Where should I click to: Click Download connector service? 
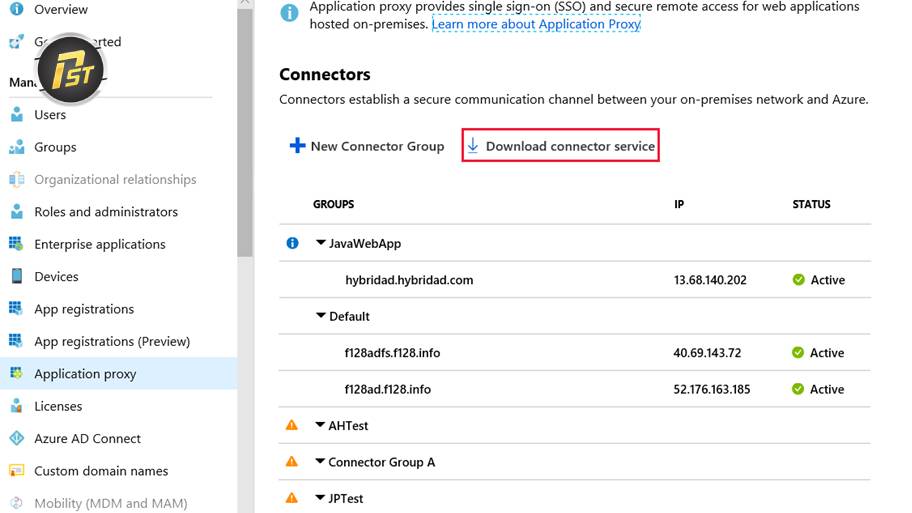coord(561,145)
